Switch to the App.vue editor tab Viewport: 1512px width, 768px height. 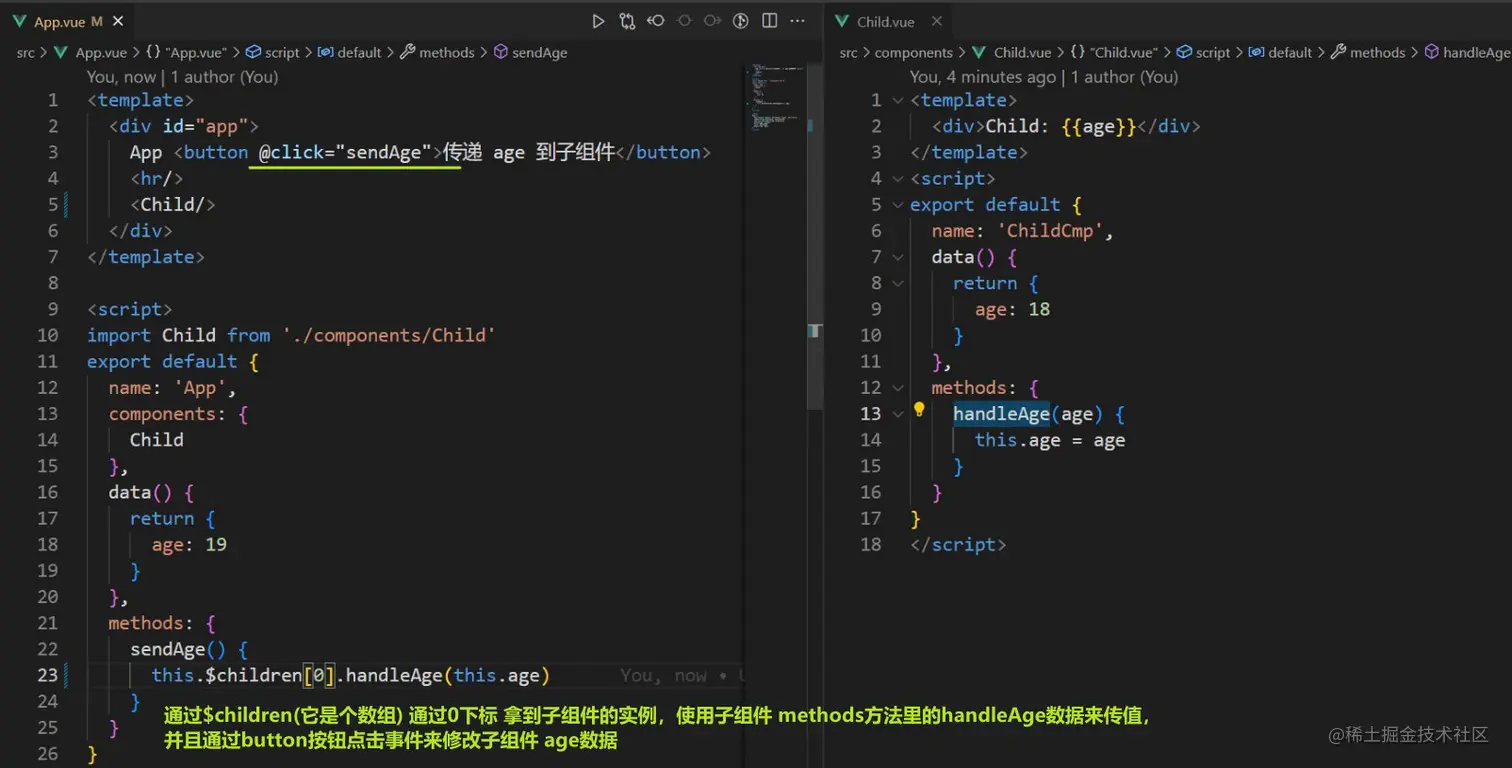[x=67, y=21]
